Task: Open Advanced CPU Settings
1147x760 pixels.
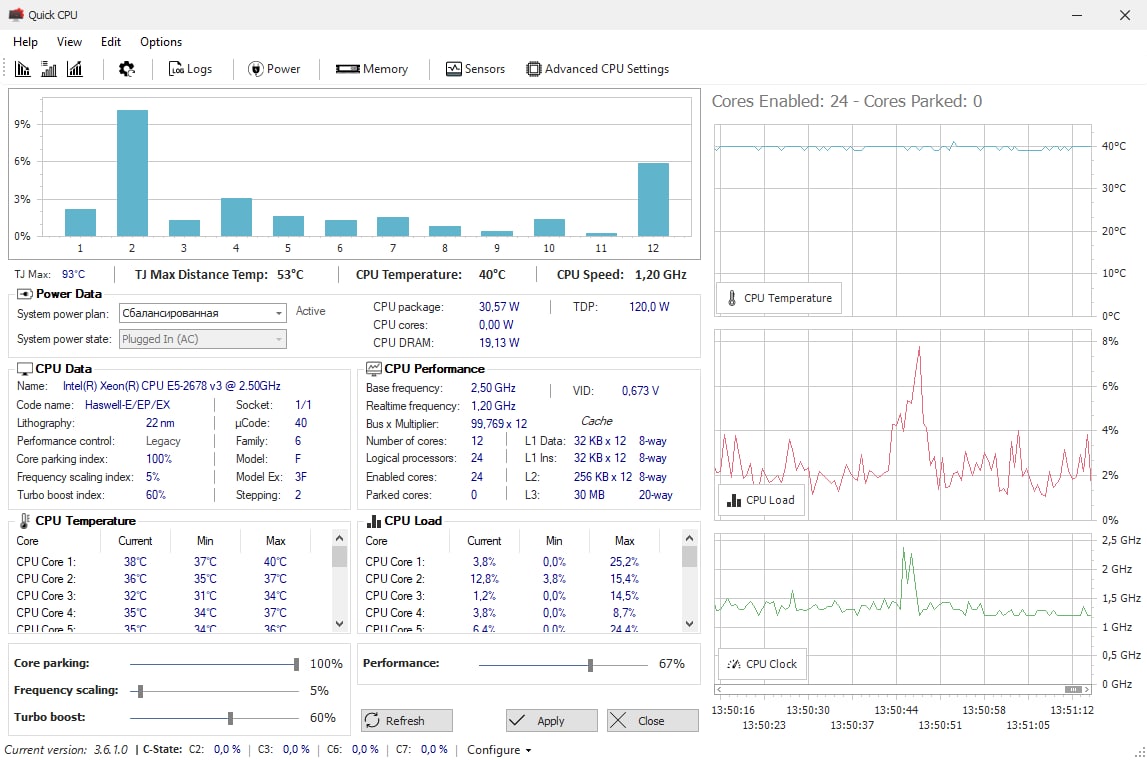Action: coord(598,69)
